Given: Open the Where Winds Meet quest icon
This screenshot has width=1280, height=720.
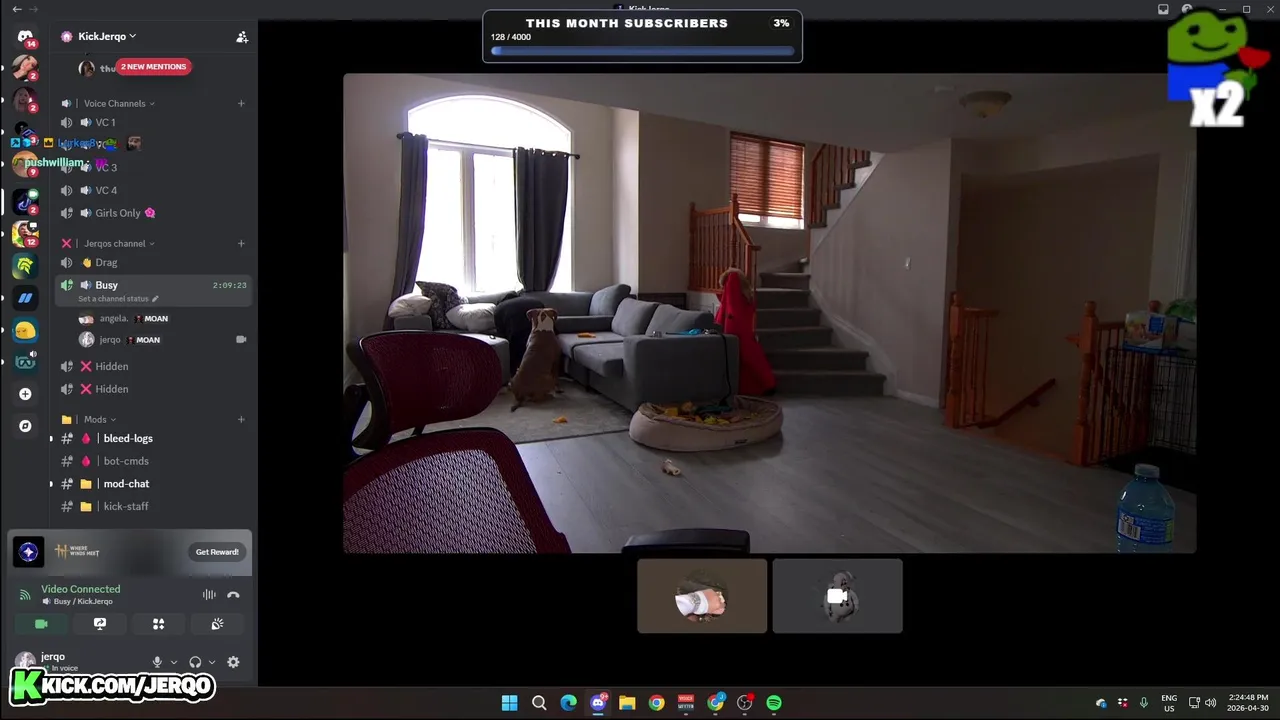Looking at the screenshot, I should 28,552.
